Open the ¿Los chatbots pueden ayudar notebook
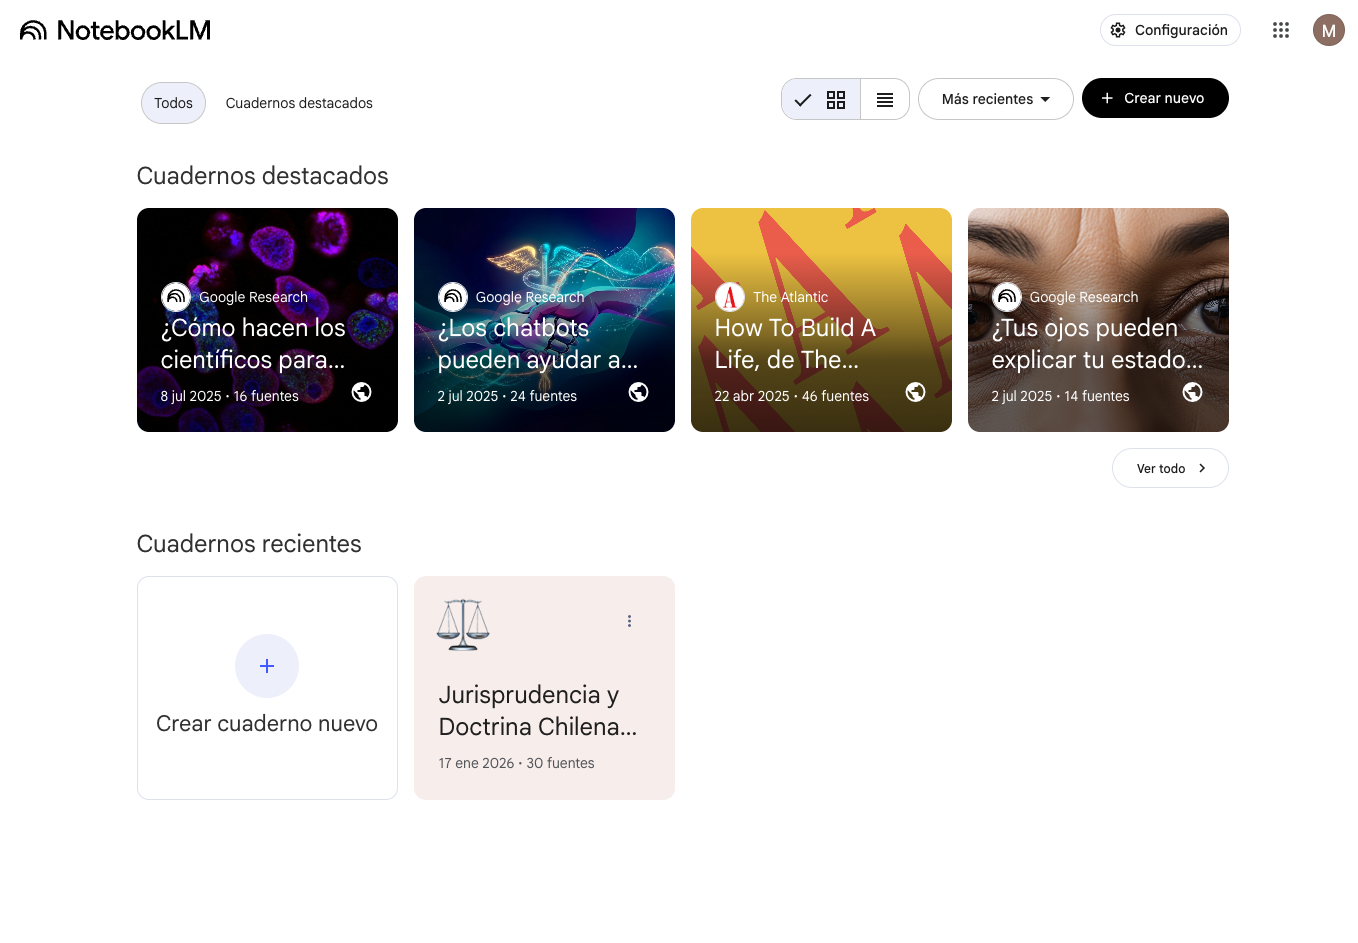This screenshot has width=1358, height=943. (x=544, y=320)
